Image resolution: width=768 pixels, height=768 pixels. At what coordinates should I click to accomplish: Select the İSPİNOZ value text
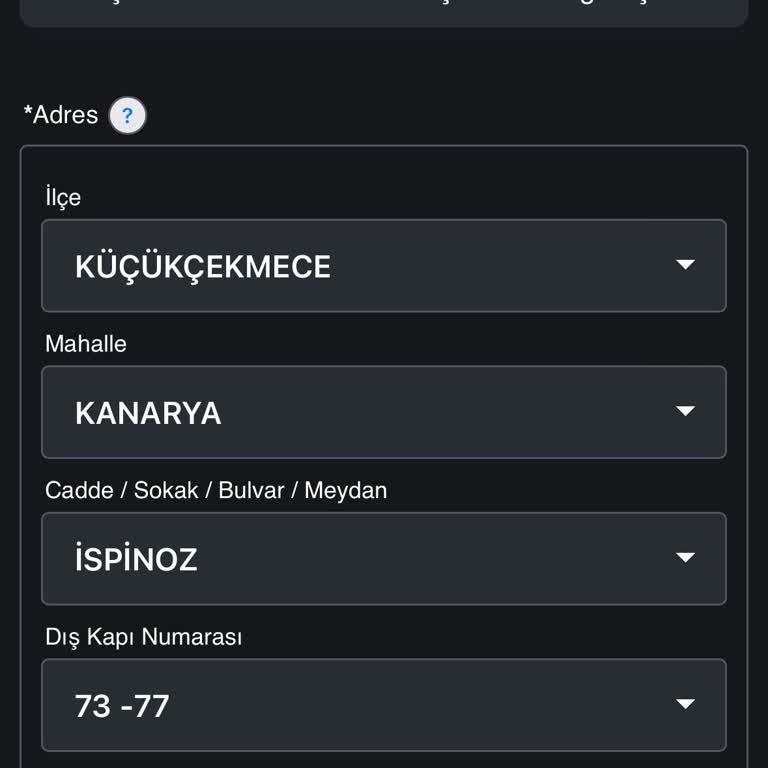pyautogui.click(x=136, y=560)
